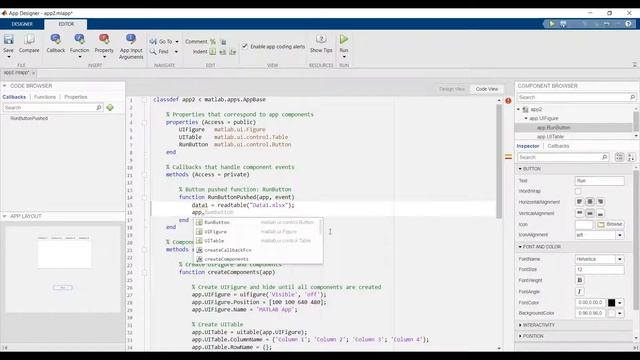
Task: Set vertical alignment to top
Action: (x=579, y=213)
